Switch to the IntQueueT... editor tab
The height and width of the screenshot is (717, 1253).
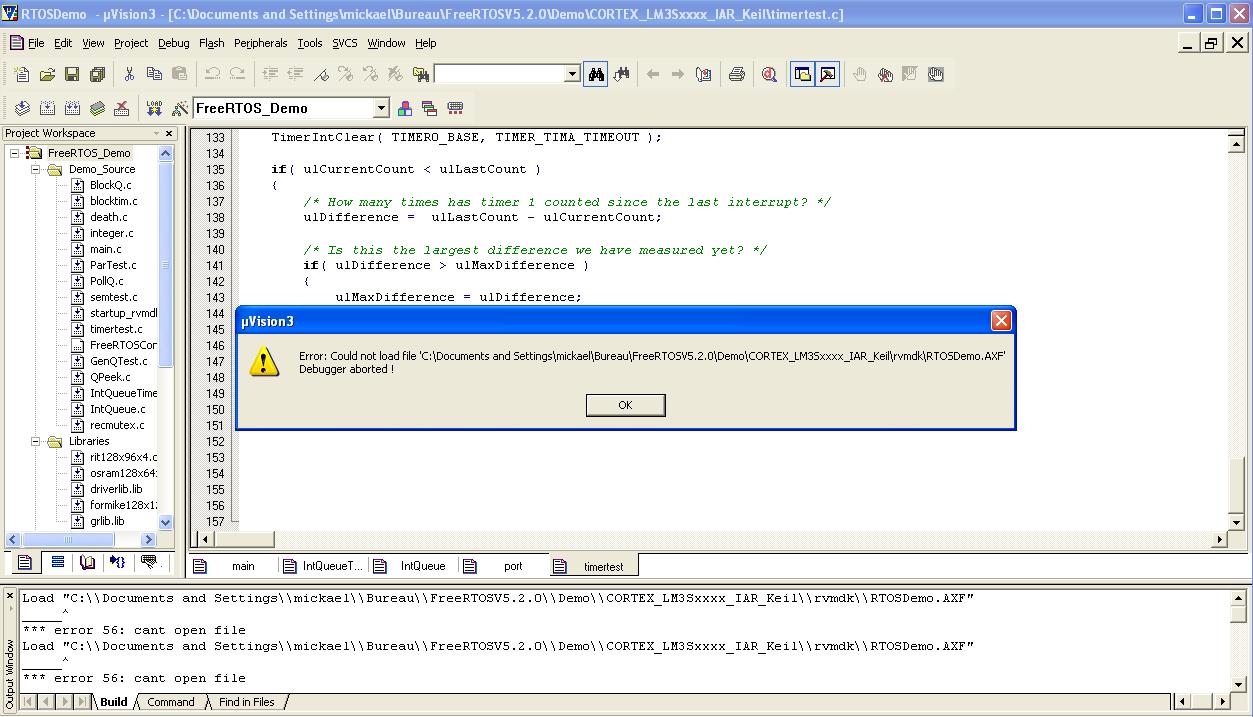click(325, 566)
